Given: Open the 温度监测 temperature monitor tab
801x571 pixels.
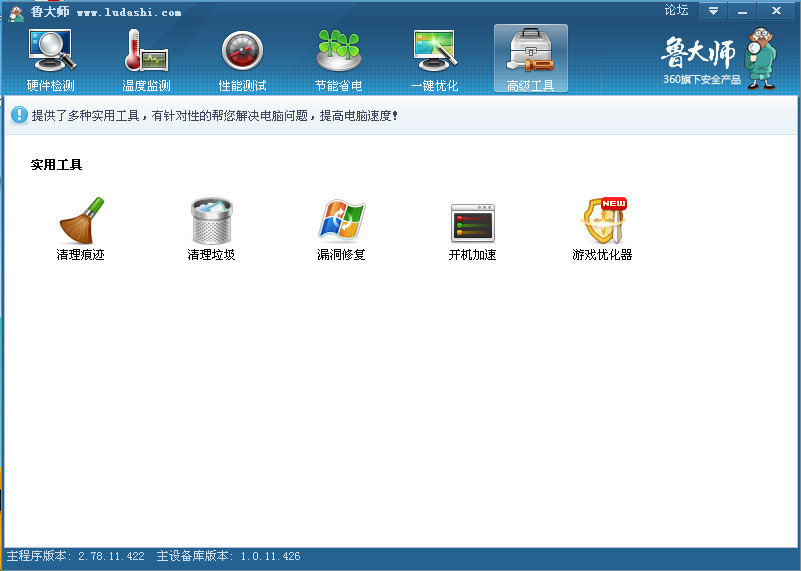Looking at the screenshot, I should pos(146,60).
